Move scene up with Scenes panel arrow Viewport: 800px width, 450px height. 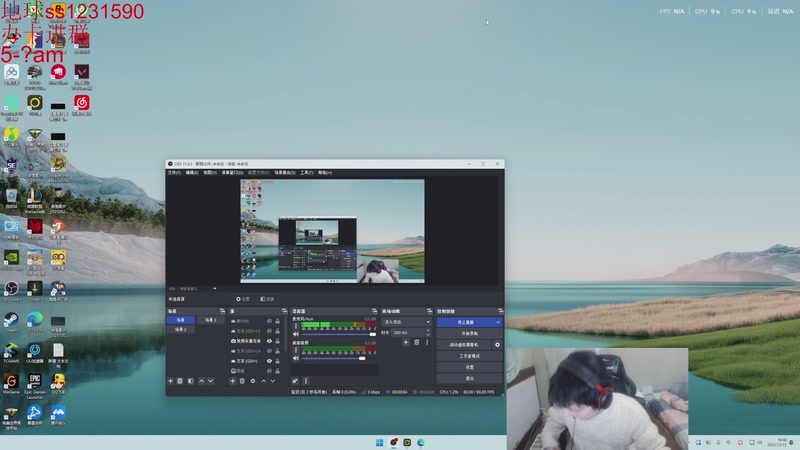tap(201, 381)
